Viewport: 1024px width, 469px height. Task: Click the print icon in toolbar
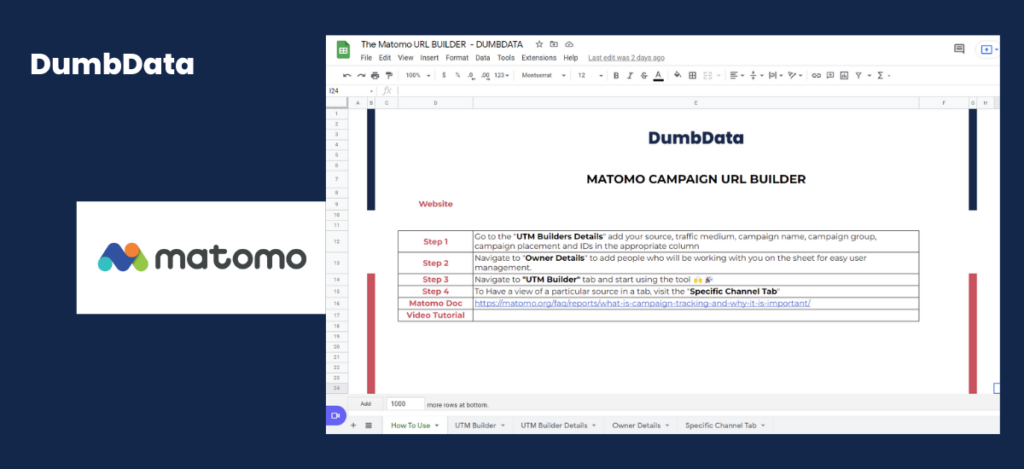pyautogui.click(x=375, y=76)
